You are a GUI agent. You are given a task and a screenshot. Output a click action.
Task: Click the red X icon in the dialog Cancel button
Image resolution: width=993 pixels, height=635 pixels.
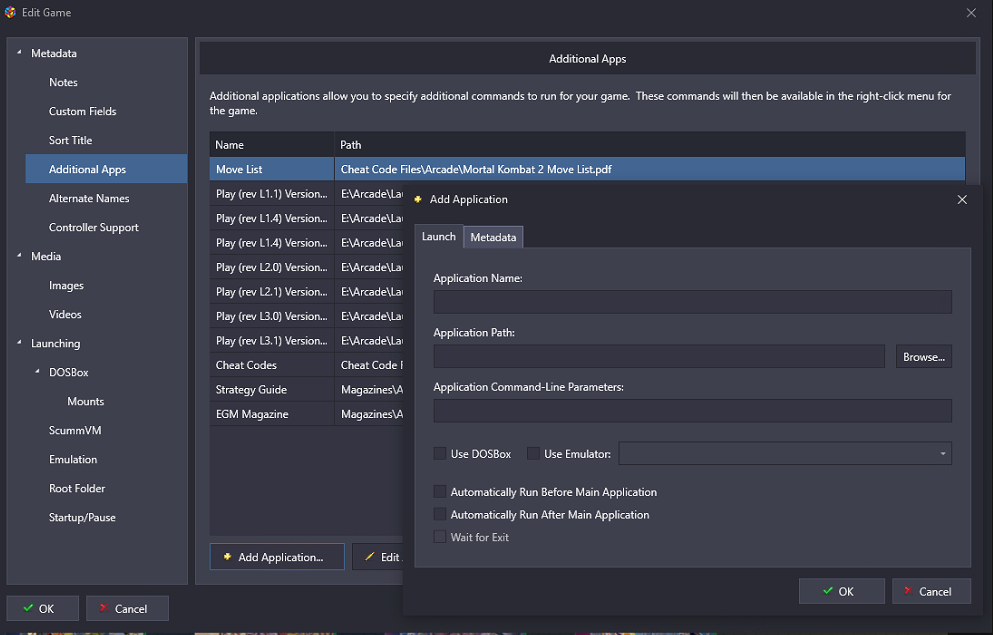click(x=908, y=591)
